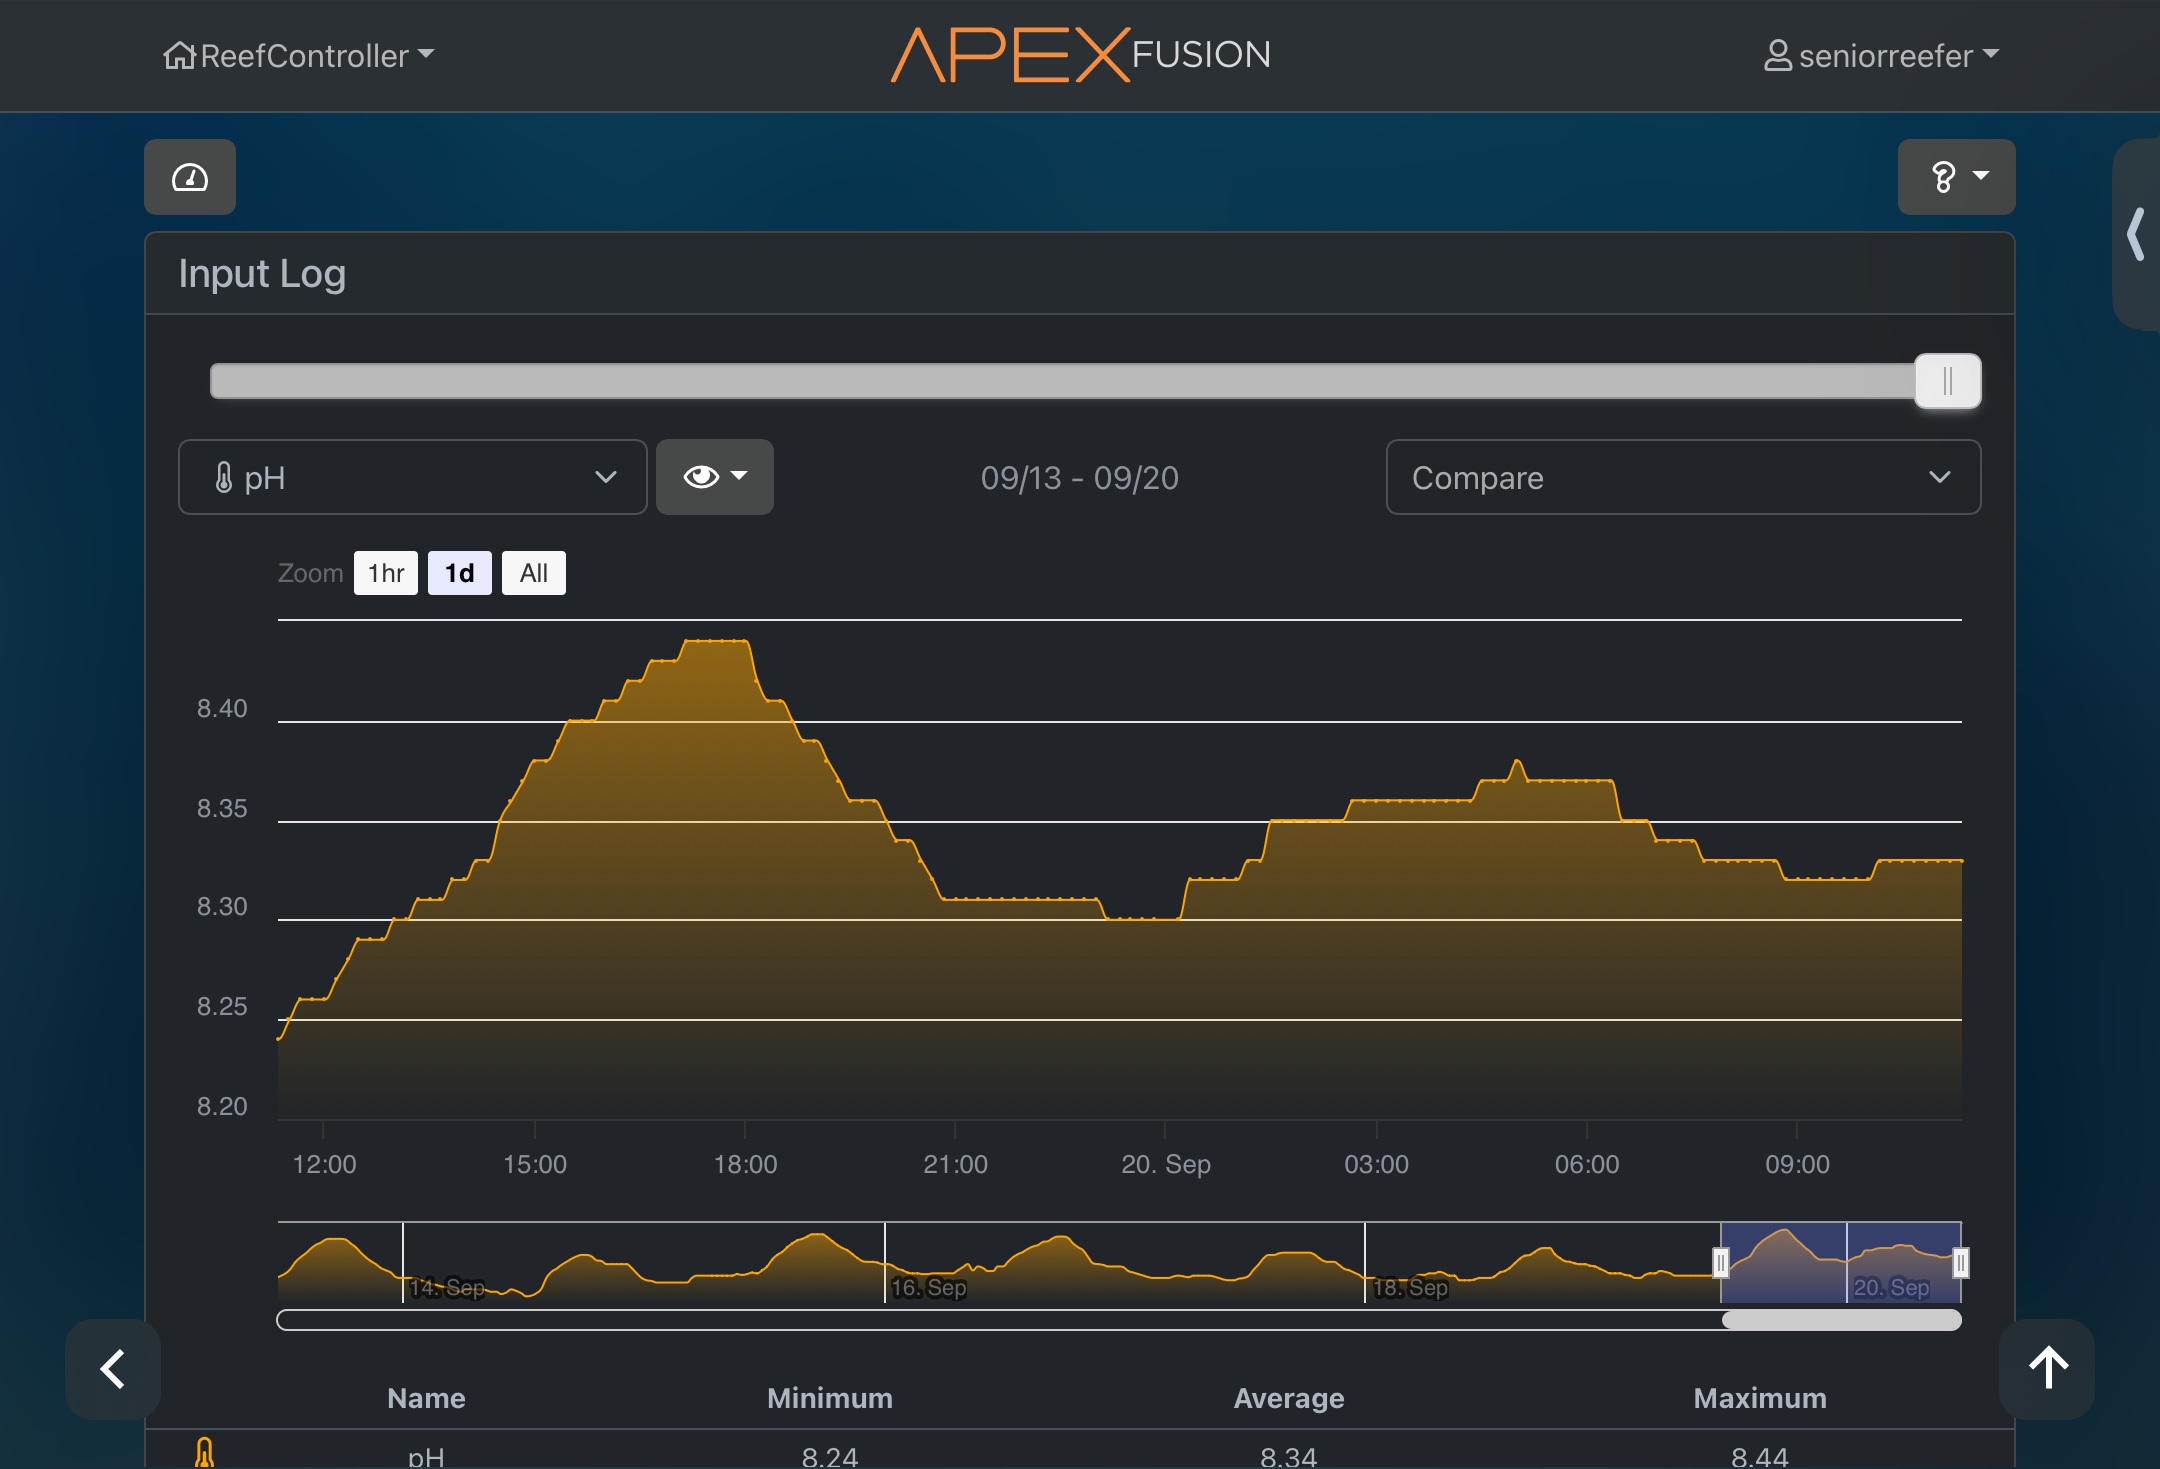Select the 1d zoom option
The image size is (2160, 1469).
point(459,573)
